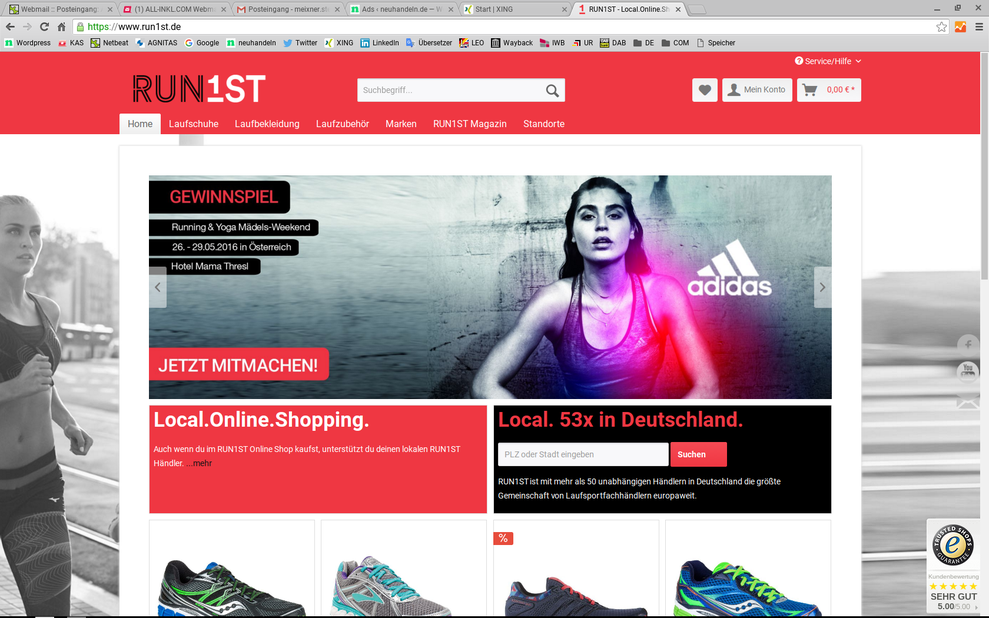The height and width of the screenshot is (618, 989).
Task: Open neuhandeln bookmark
Action: tap(251, 43)
